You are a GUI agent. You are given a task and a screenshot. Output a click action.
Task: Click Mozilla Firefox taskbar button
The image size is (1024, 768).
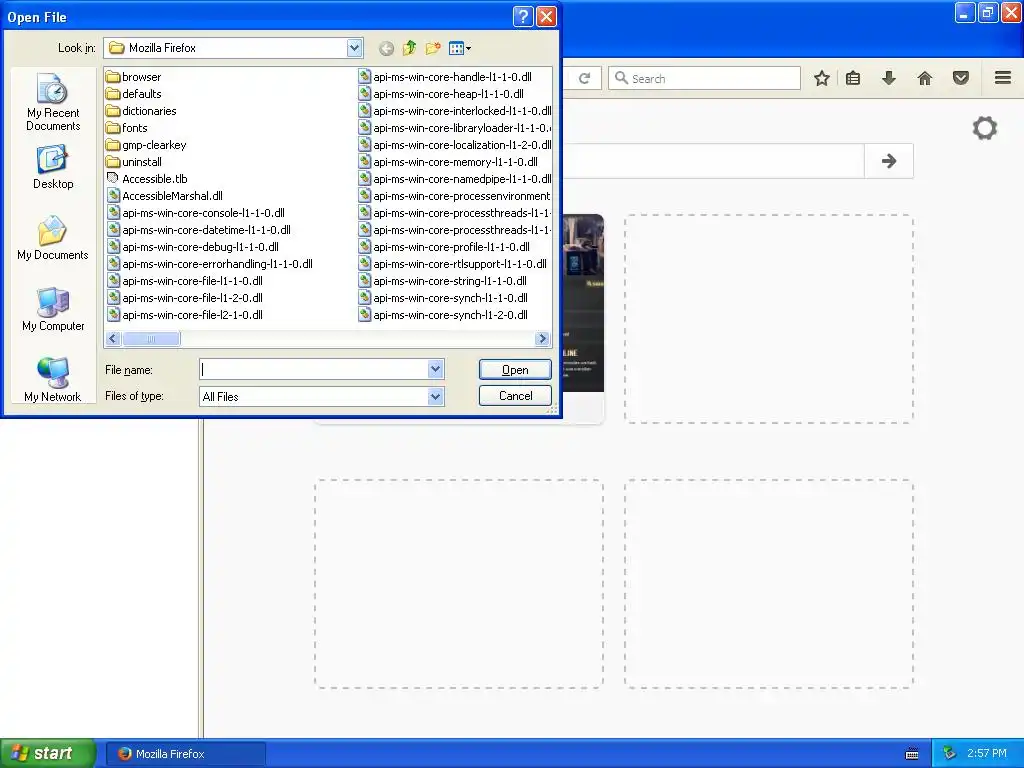(x=185, y=754)
